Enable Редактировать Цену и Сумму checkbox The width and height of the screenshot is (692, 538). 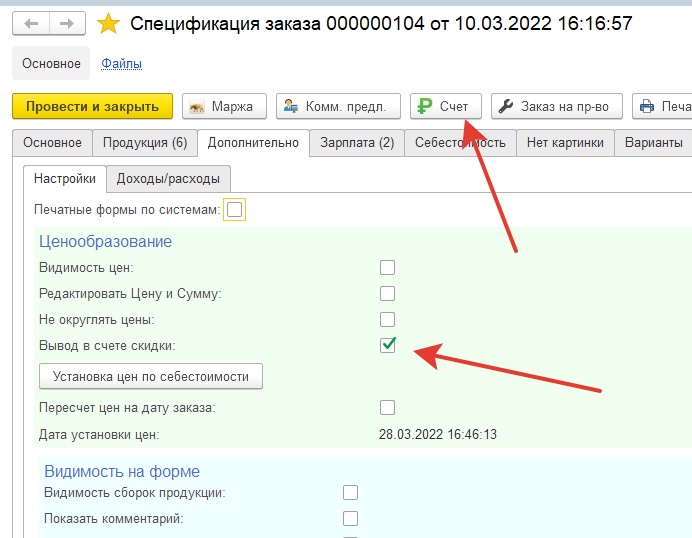click(x=387, y=293)
